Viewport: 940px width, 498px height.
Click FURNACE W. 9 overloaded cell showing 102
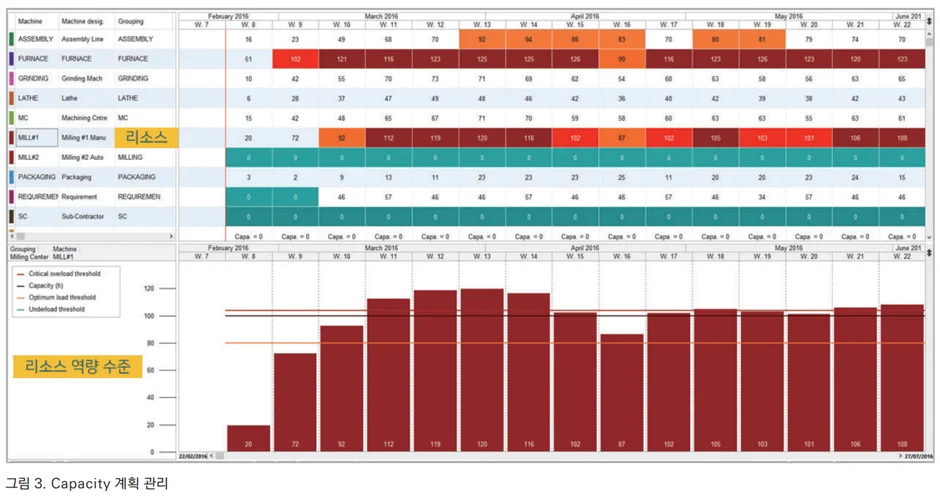(x=295, y=59)
